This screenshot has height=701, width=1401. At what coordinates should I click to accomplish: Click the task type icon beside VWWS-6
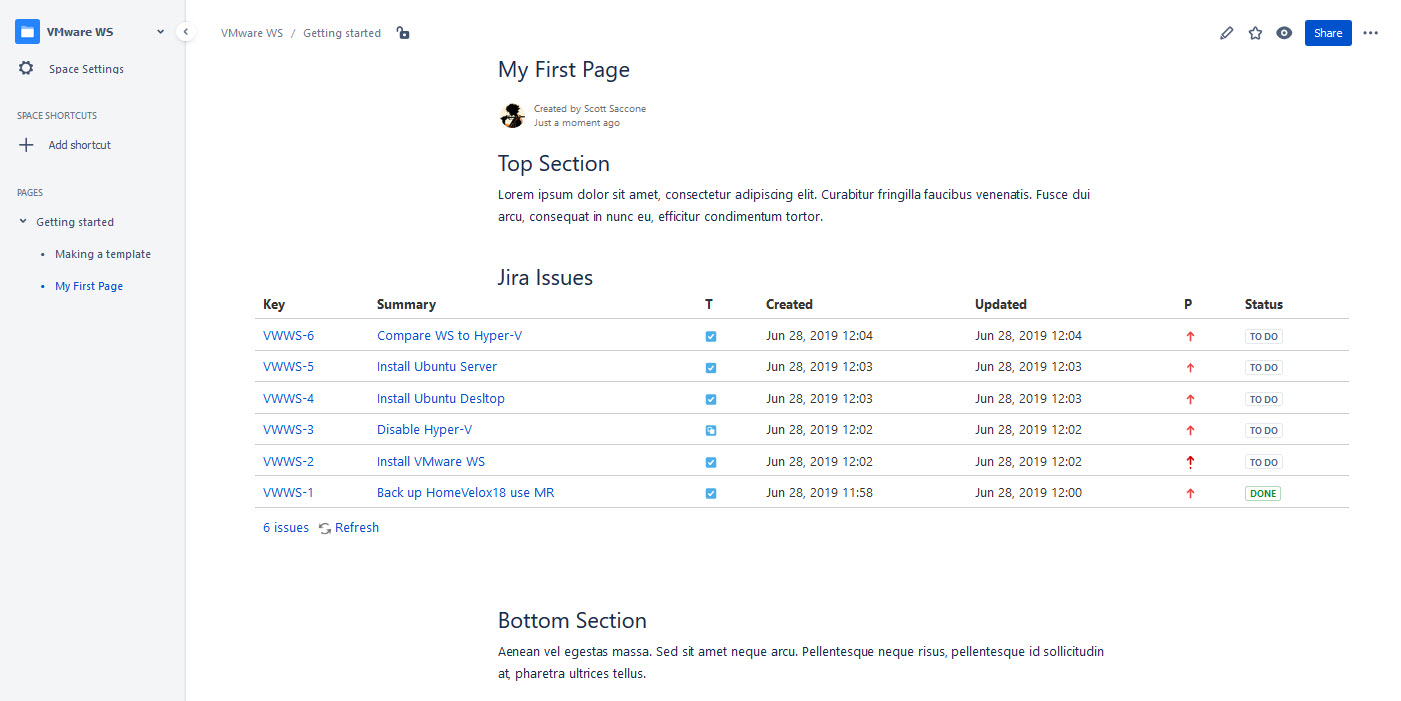[711, 336]
